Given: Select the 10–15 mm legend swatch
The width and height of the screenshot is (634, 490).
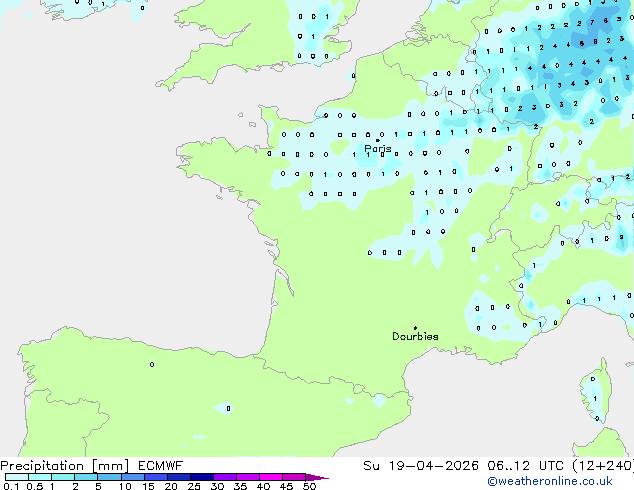Looking at the screenshot, I should [132, 477].
